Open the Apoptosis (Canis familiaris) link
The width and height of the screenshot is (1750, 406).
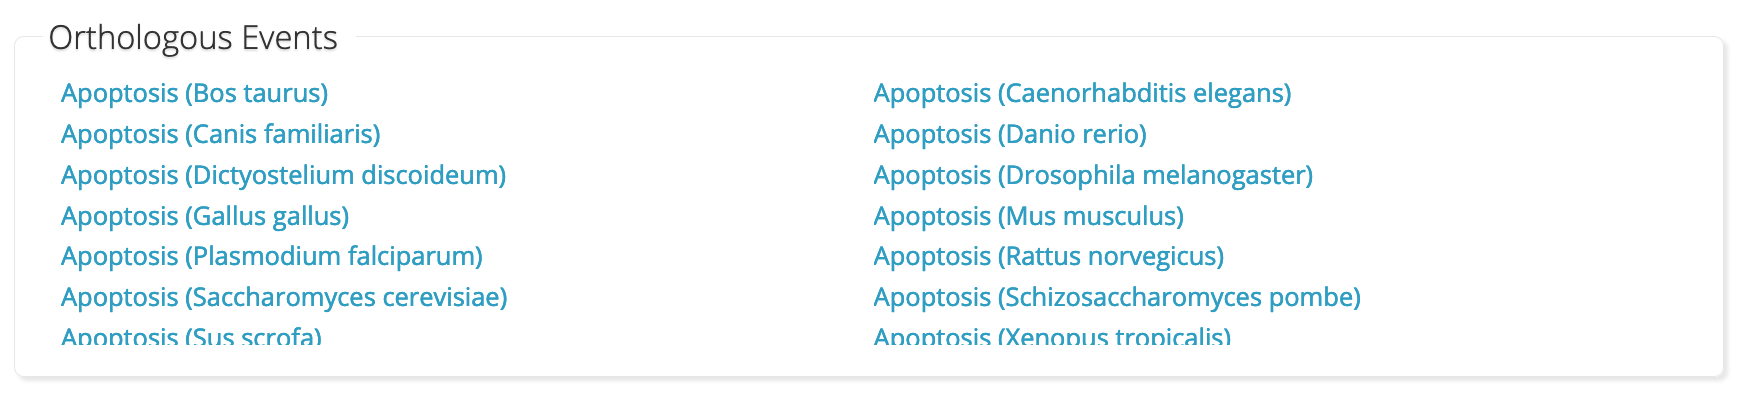pyautogui.click(x=220, y=134)
